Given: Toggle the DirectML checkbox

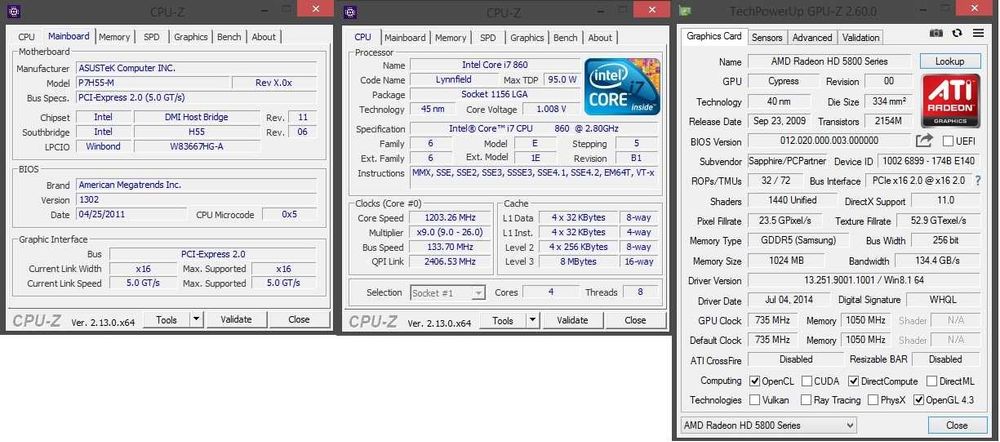Looking at the screenshot, I should (932, 381).
